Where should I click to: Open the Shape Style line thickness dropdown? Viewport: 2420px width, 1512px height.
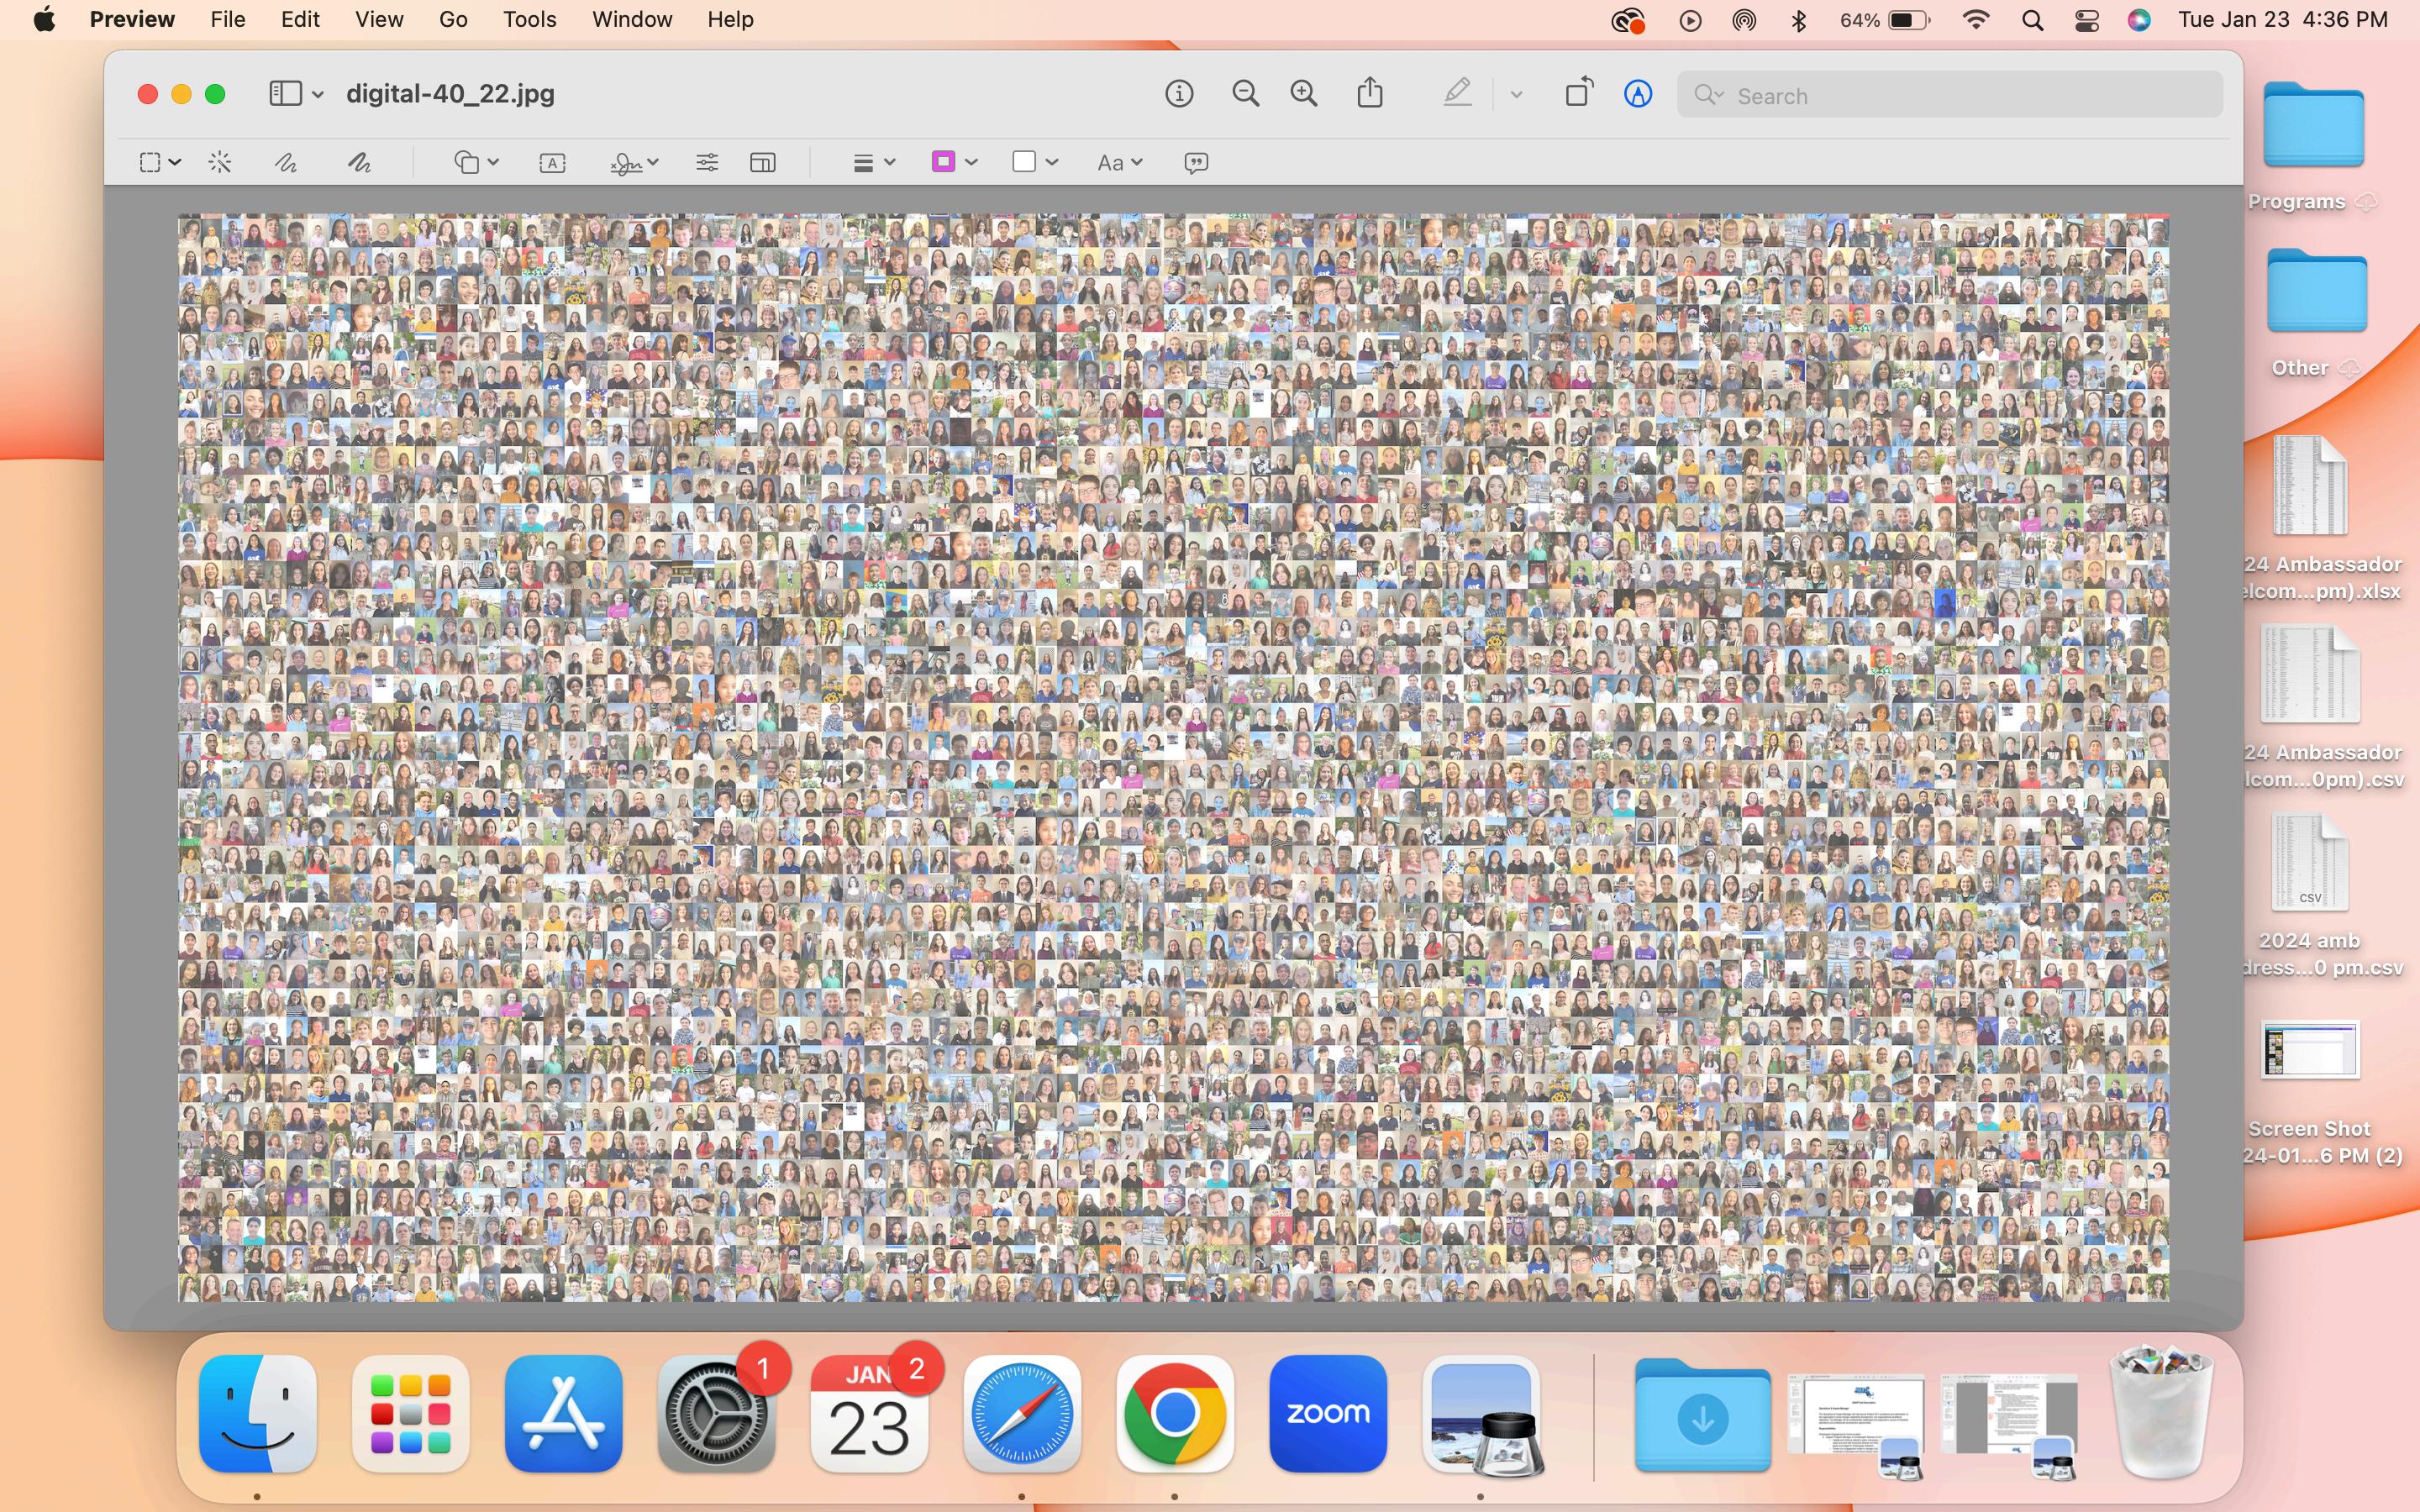[873, 162]
